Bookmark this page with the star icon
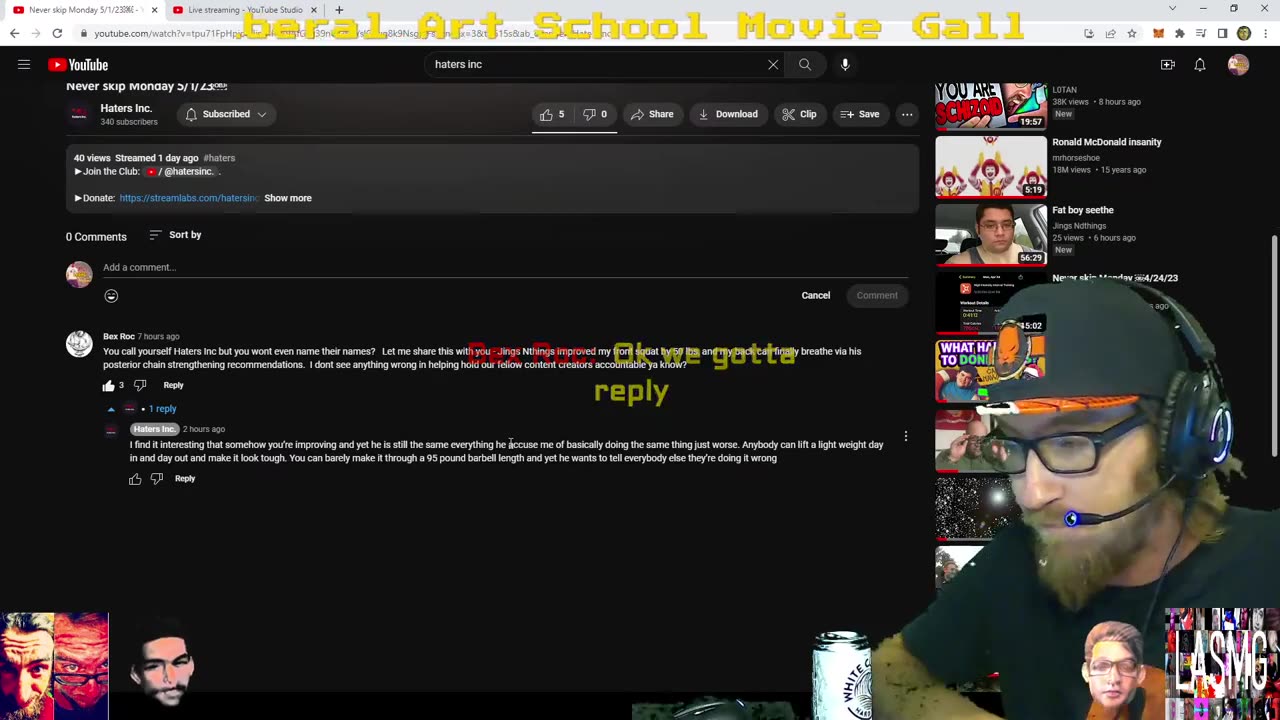Viewport: 1280px width, 720px height. click(1132, 33)
